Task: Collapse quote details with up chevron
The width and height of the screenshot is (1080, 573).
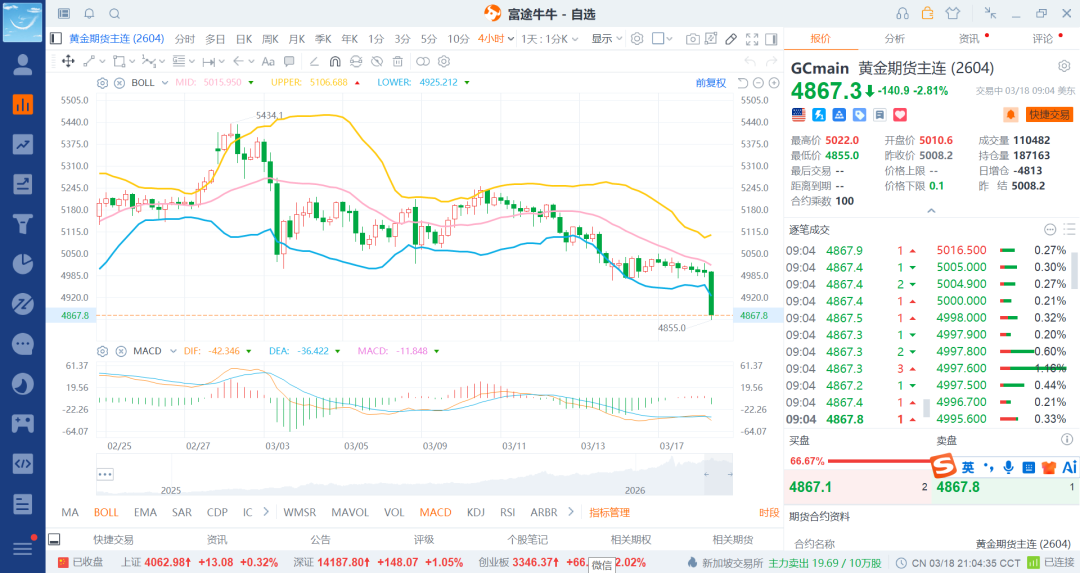Action: pos(931,211)
